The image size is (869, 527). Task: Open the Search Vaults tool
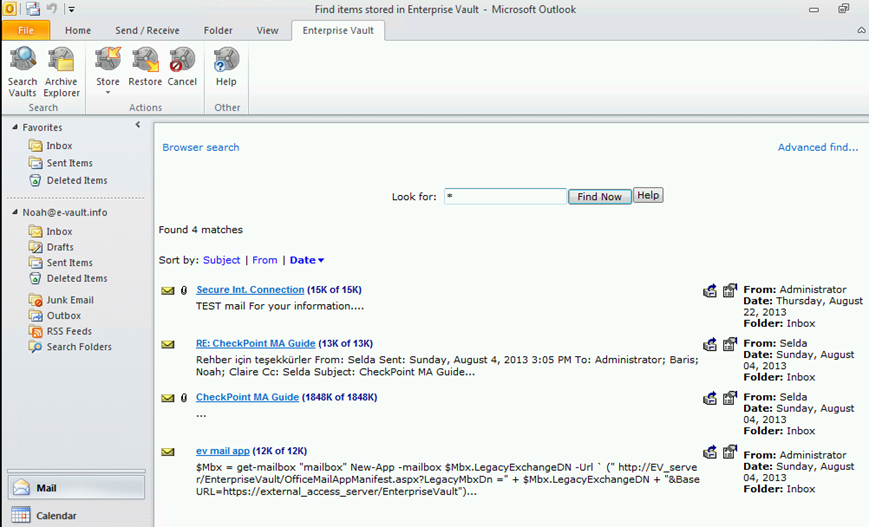[22, 72]
